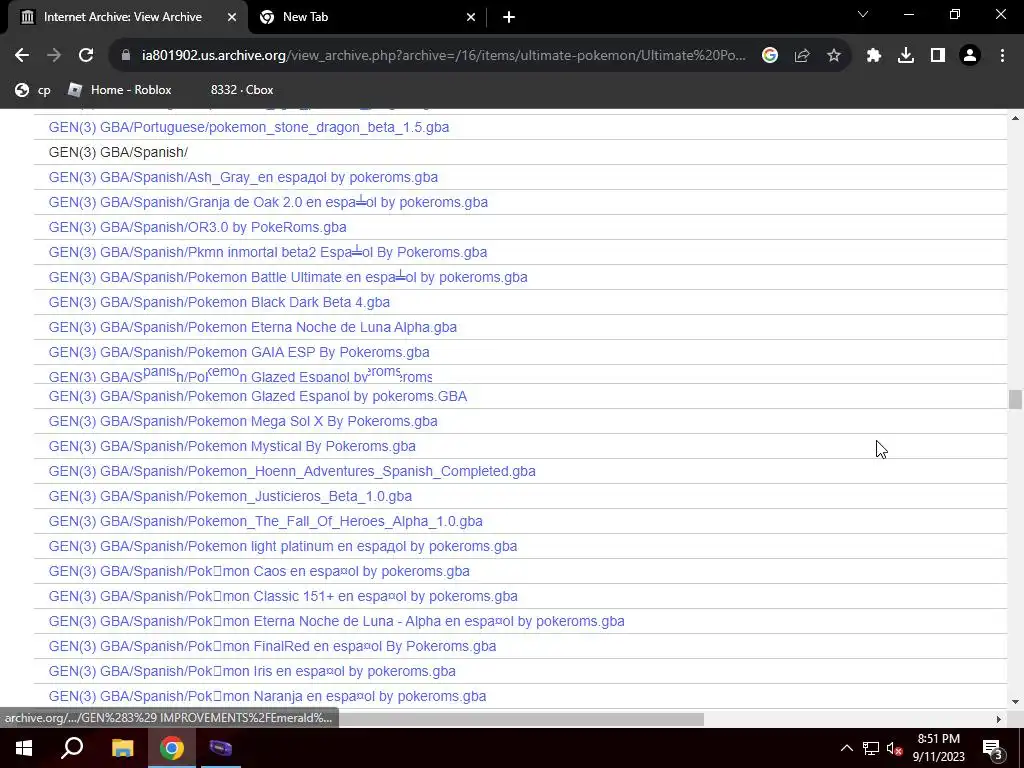
Task: Reload the current page
Action: click(x=86, y=56)
